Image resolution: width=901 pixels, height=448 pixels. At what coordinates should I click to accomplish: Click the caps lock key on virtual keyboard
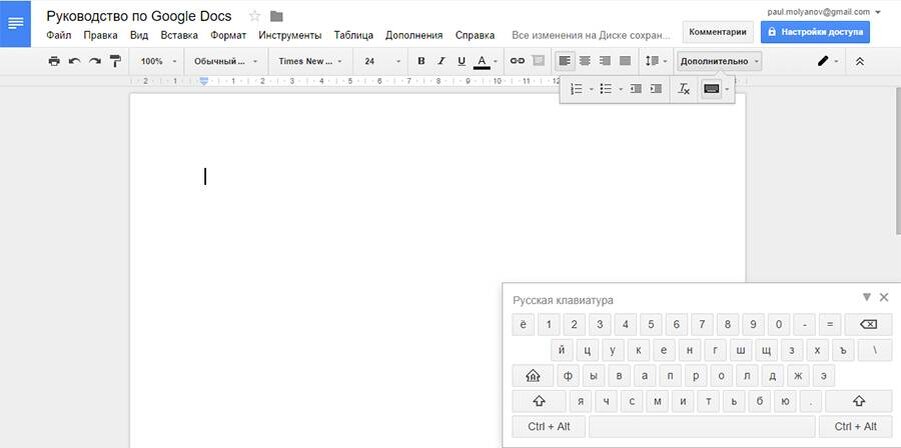533,376
